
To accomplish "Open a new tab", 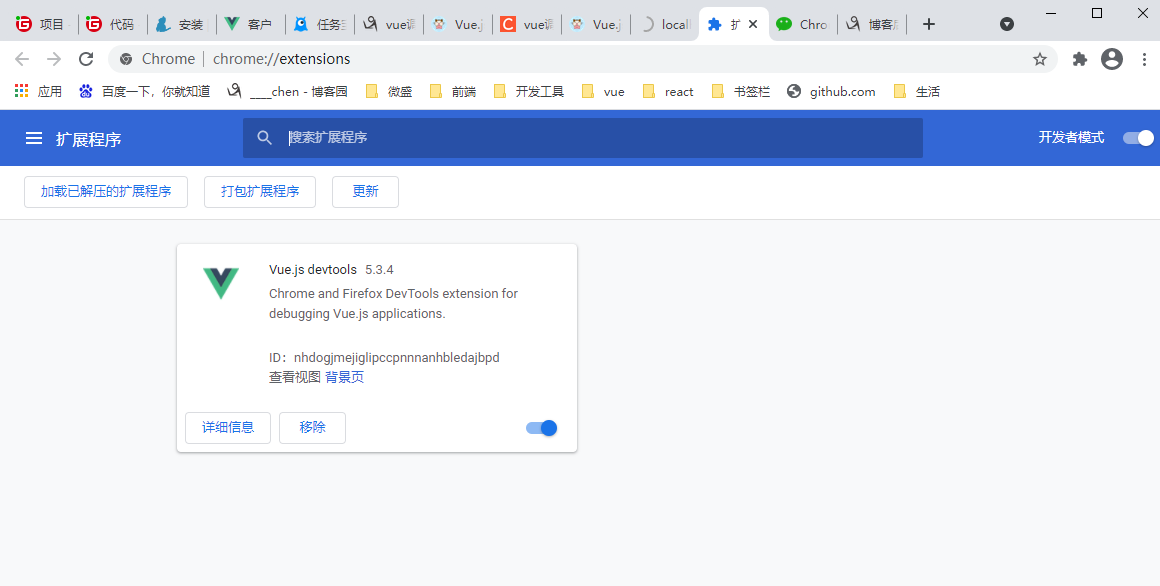I will (929, 24).
